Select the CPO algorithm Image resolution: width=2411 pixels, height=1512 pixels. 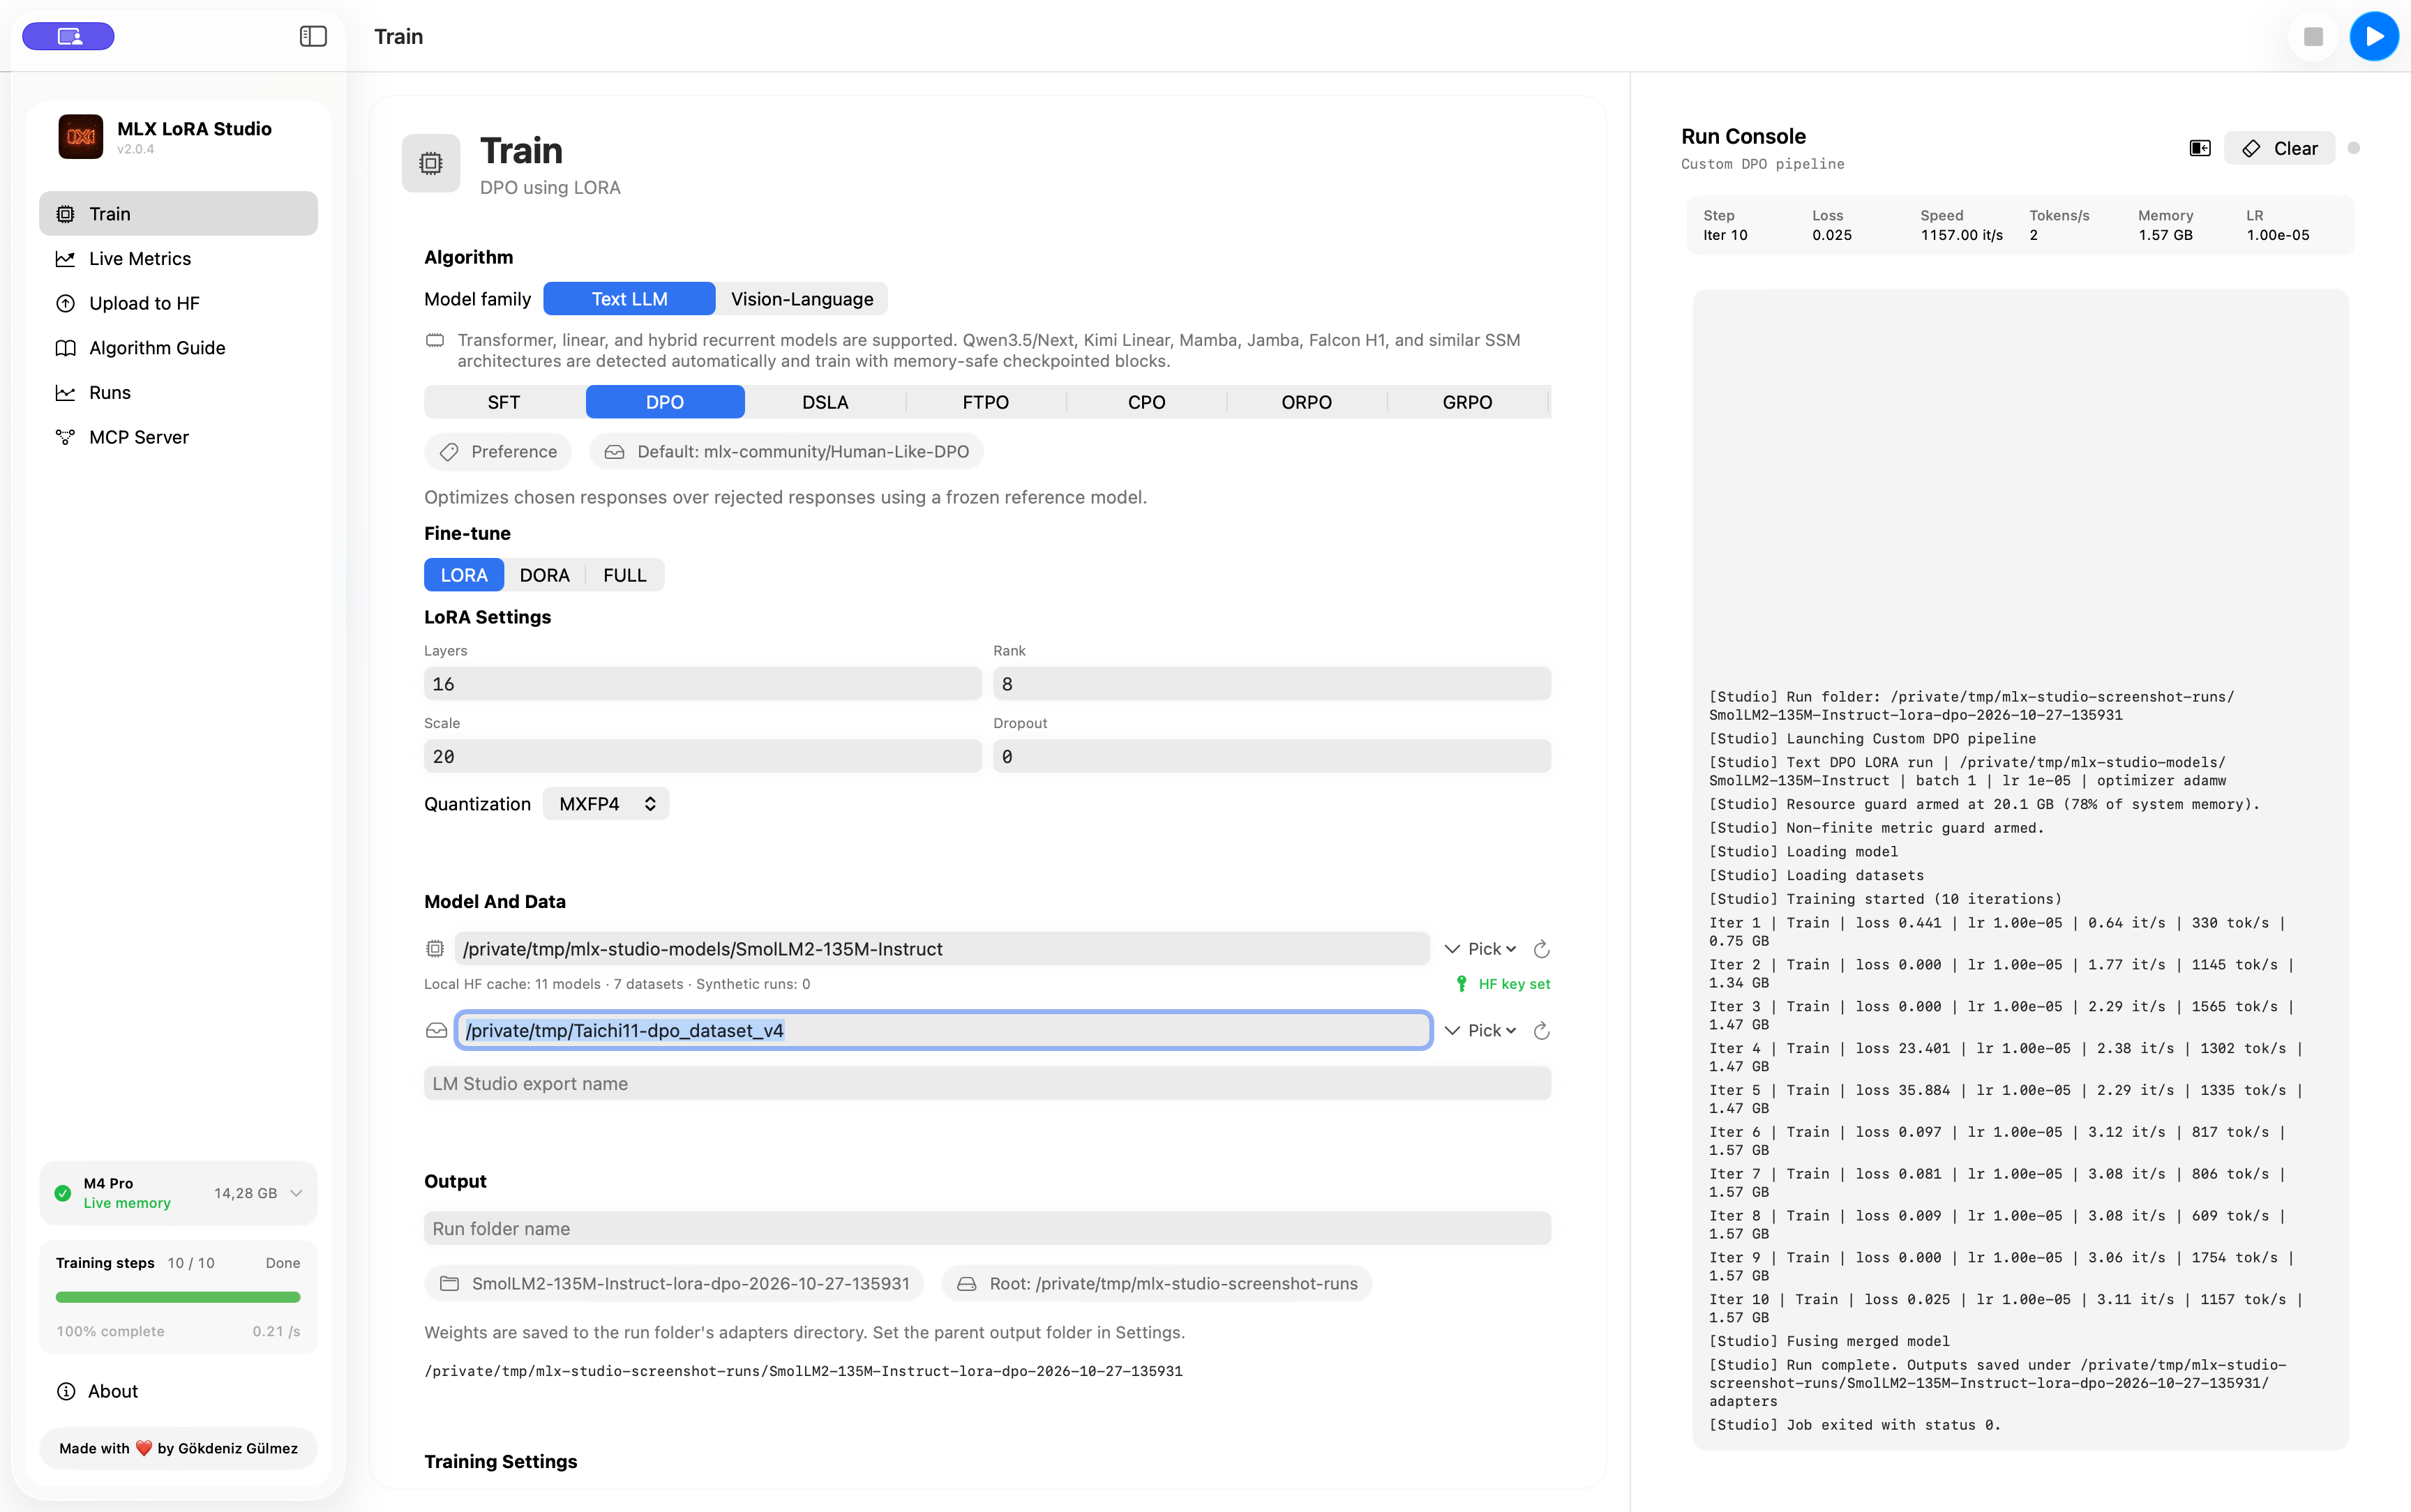click(1146, 402)
